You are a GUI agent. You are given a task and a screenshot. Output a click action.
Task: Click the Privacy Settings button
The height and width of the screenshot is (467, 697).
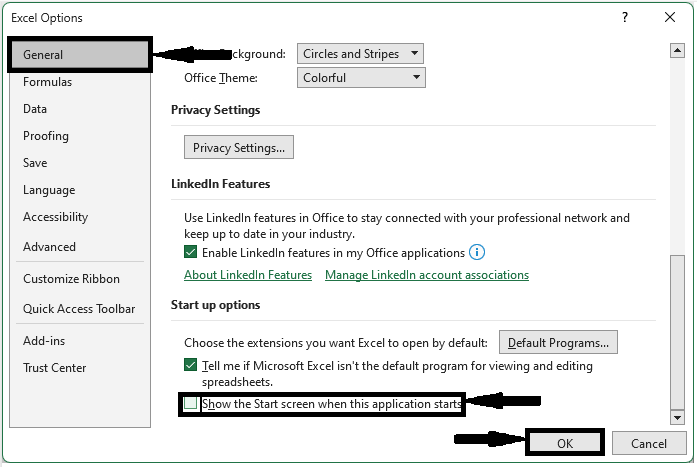coord(239,148)
